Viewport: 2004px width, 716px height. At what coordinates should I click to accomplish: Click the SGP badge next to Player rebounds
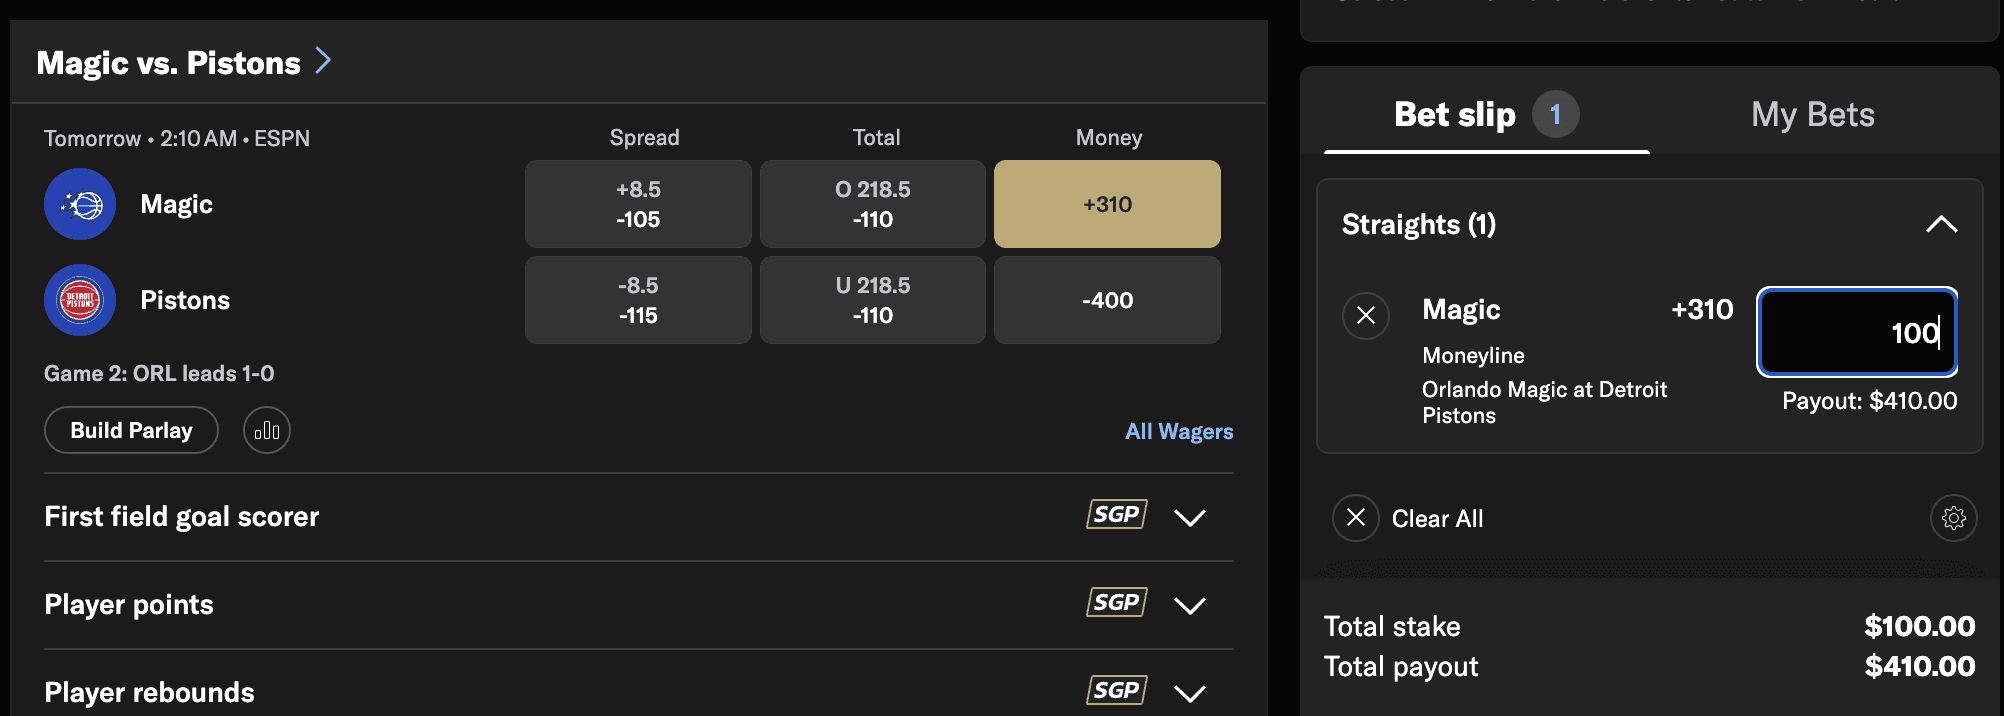coord(1115,689)
